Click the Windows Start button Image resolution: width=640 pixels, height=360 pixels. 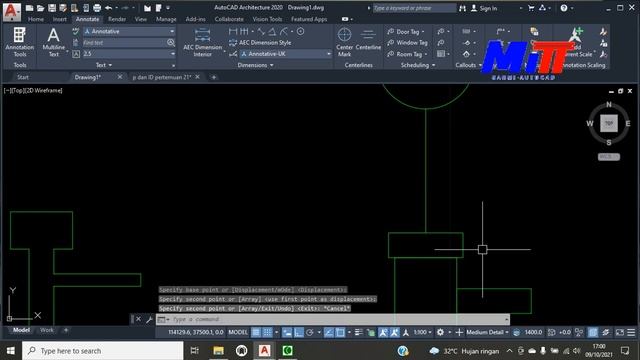click(x=11, y=351)
